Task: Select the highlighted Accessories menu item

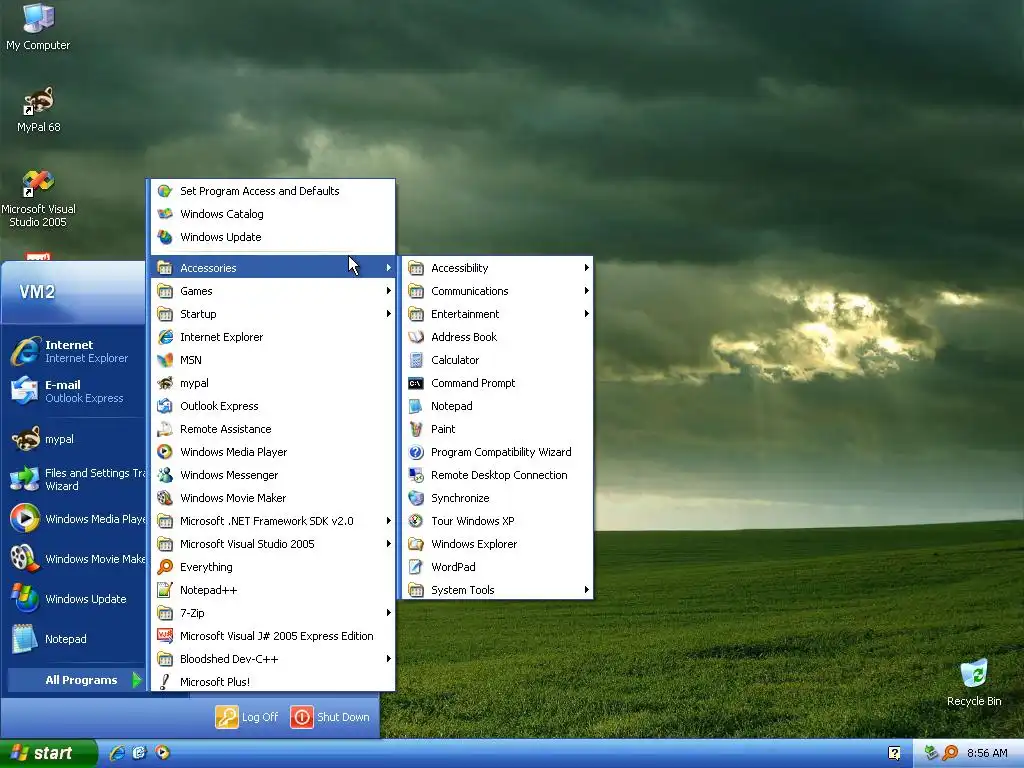Action: pos(273,268)
